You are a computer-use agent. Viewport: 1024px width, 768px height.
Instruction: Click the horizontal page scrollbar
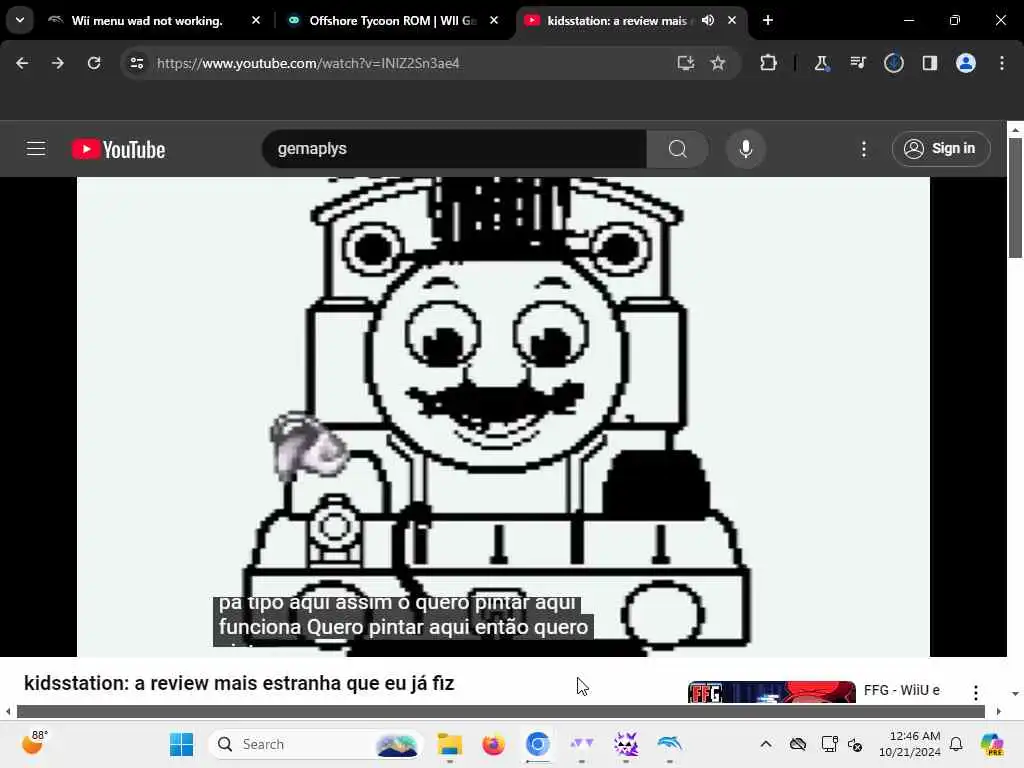pos(500,711)
